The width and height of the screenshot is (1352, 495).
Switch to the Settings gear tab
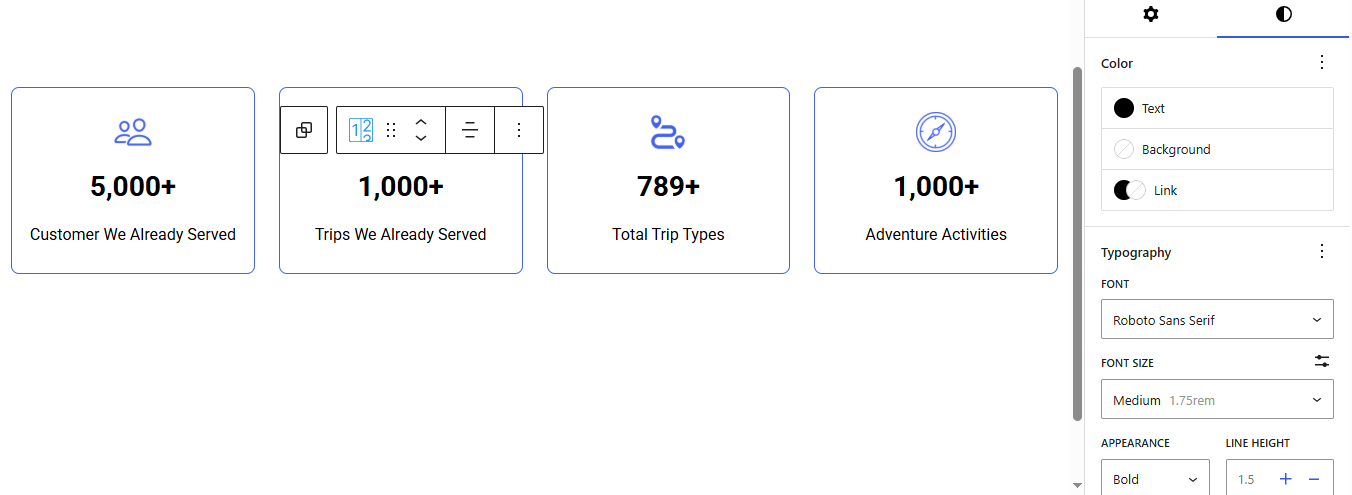click(x=1151, y=15)
